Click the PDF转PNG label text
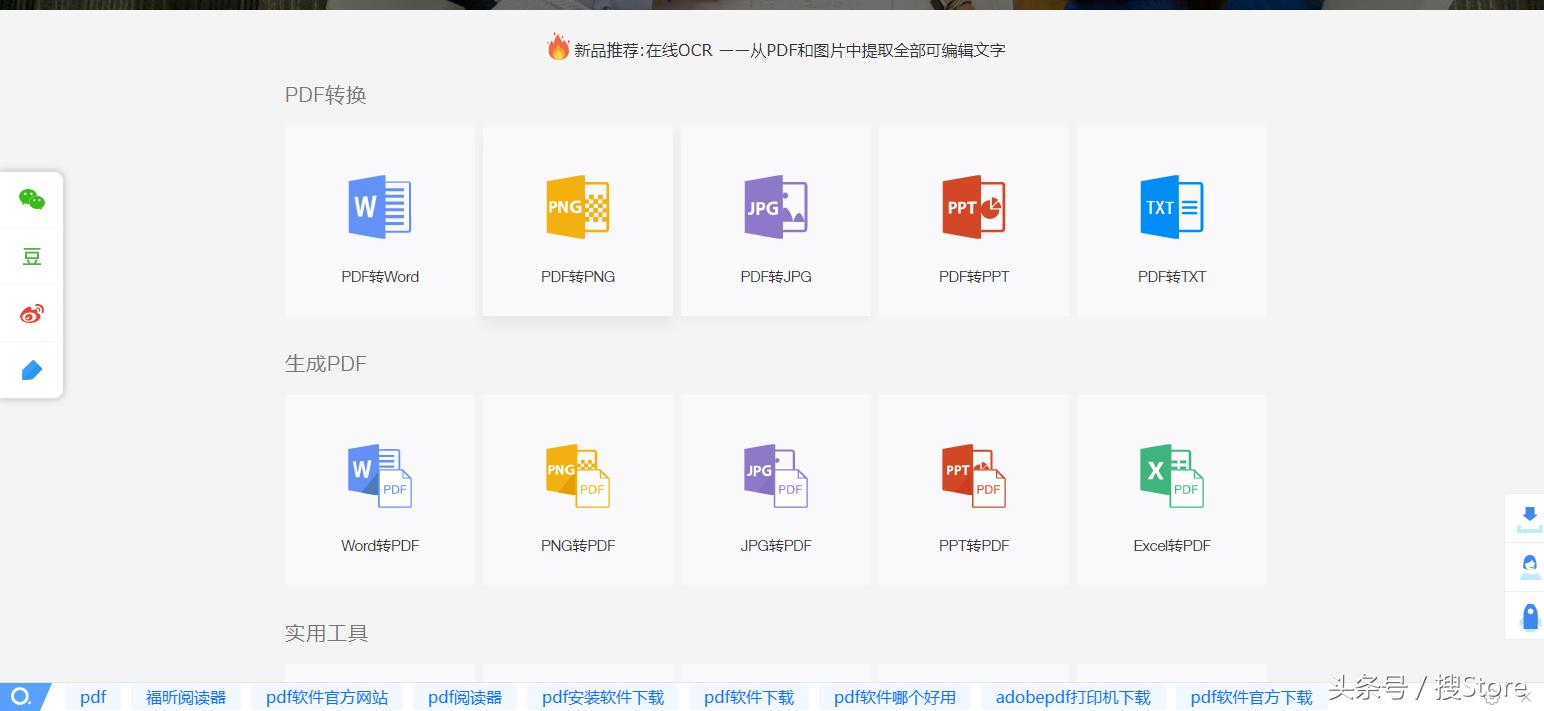This screenshot has width=1544, height=711. point(578,277)
